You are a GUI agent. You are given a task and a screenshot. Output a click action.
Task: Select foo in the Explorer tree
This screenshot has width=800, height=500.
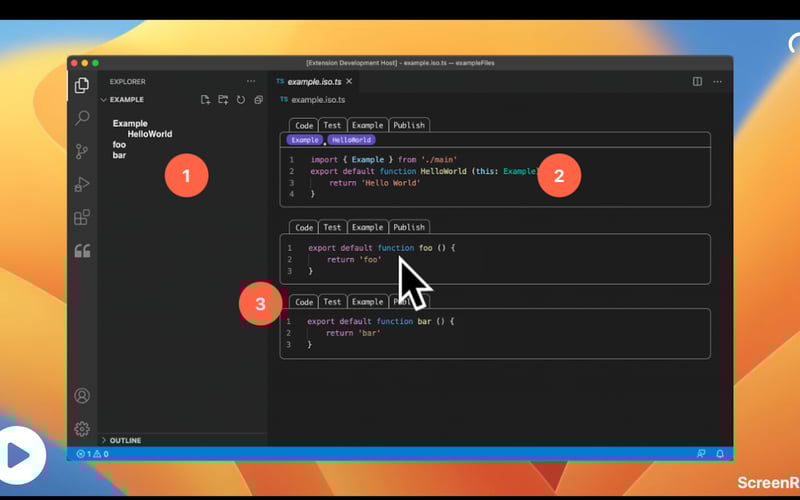119,144
